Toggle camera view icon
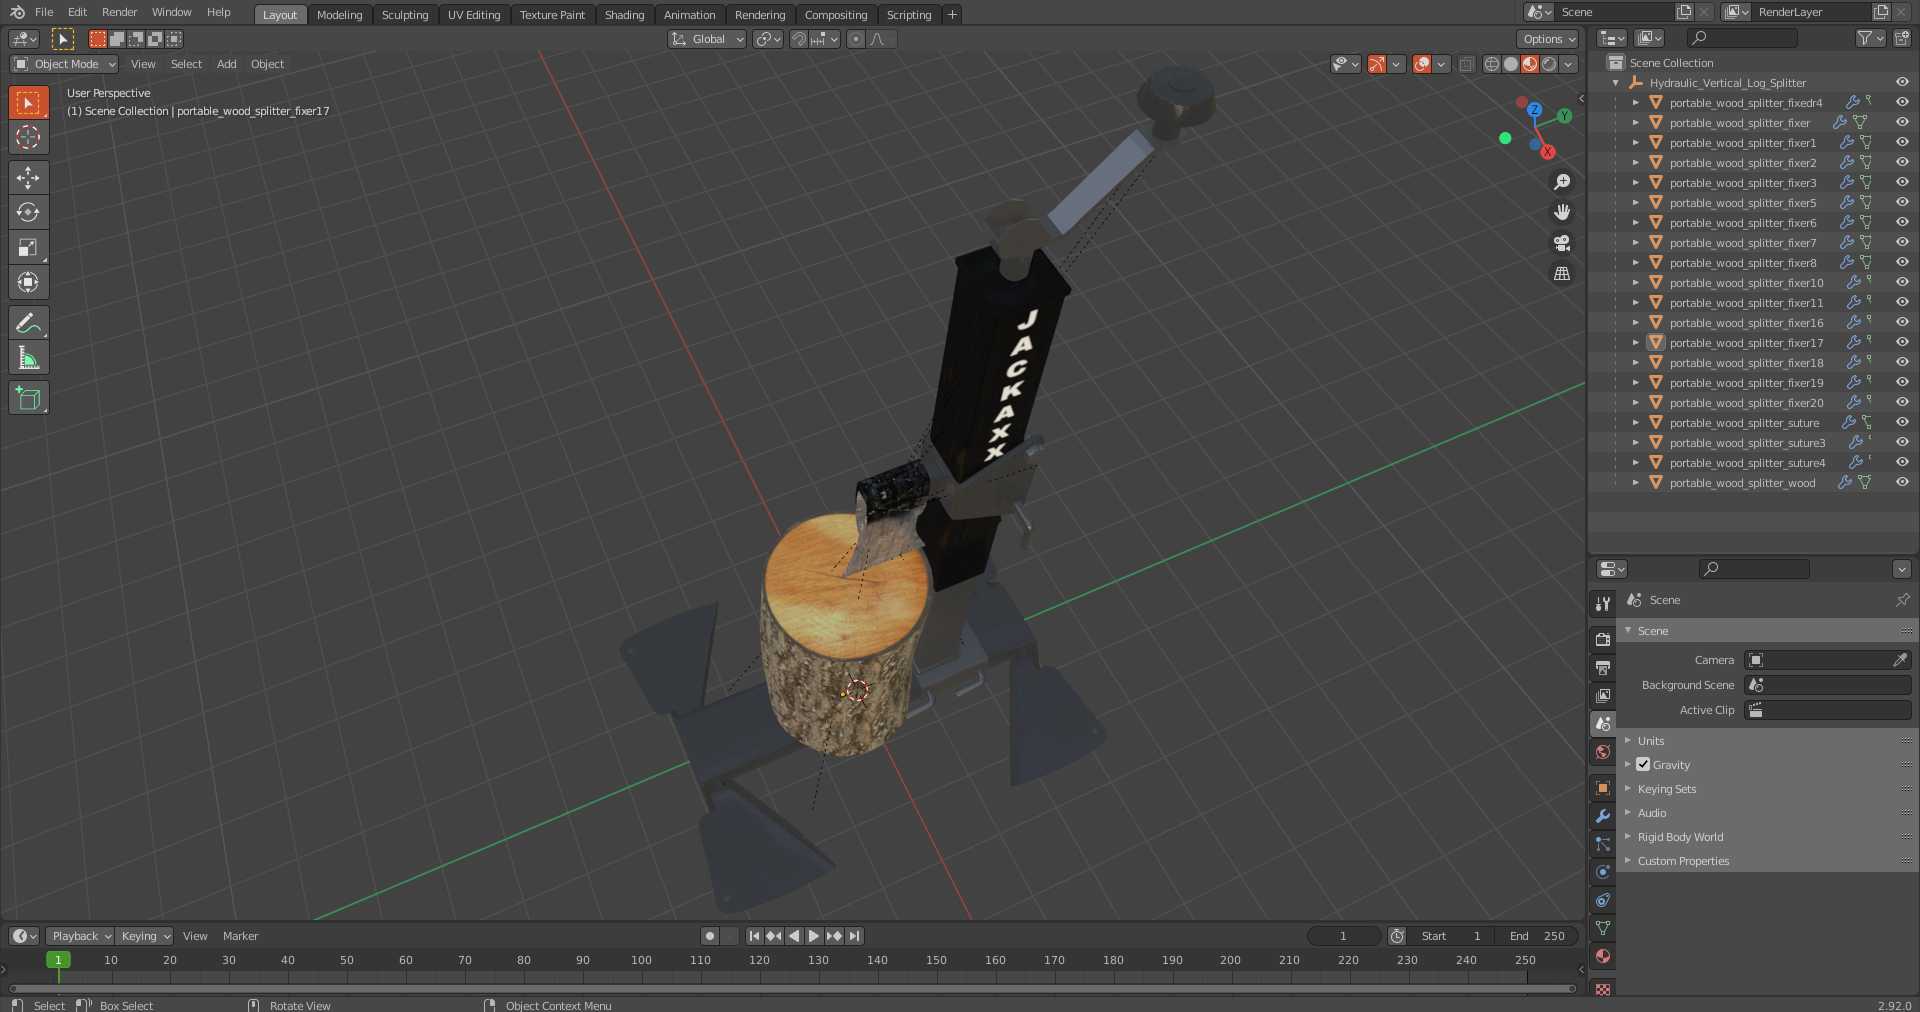The image size is (1920, 1012). pyautogui.click(x=1562, y=243)
